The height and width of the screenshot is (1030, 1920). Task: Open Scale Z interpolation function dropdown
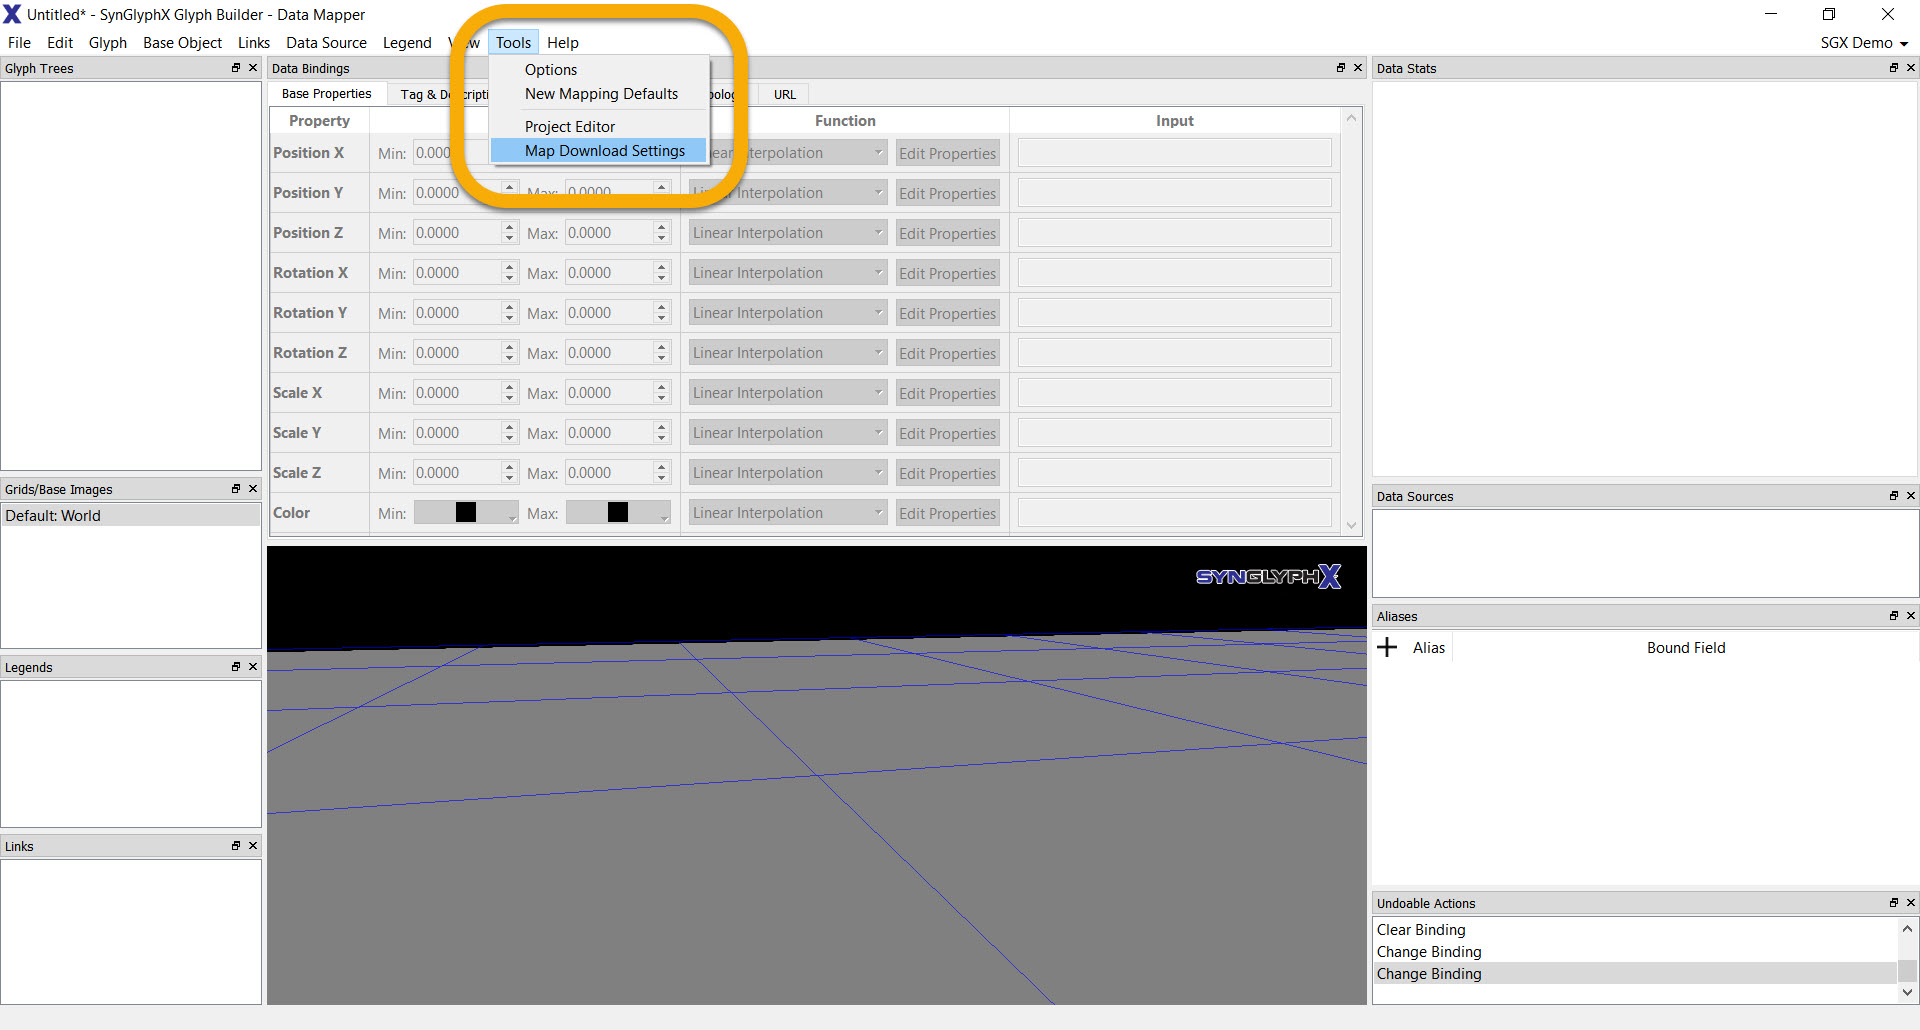788,473
